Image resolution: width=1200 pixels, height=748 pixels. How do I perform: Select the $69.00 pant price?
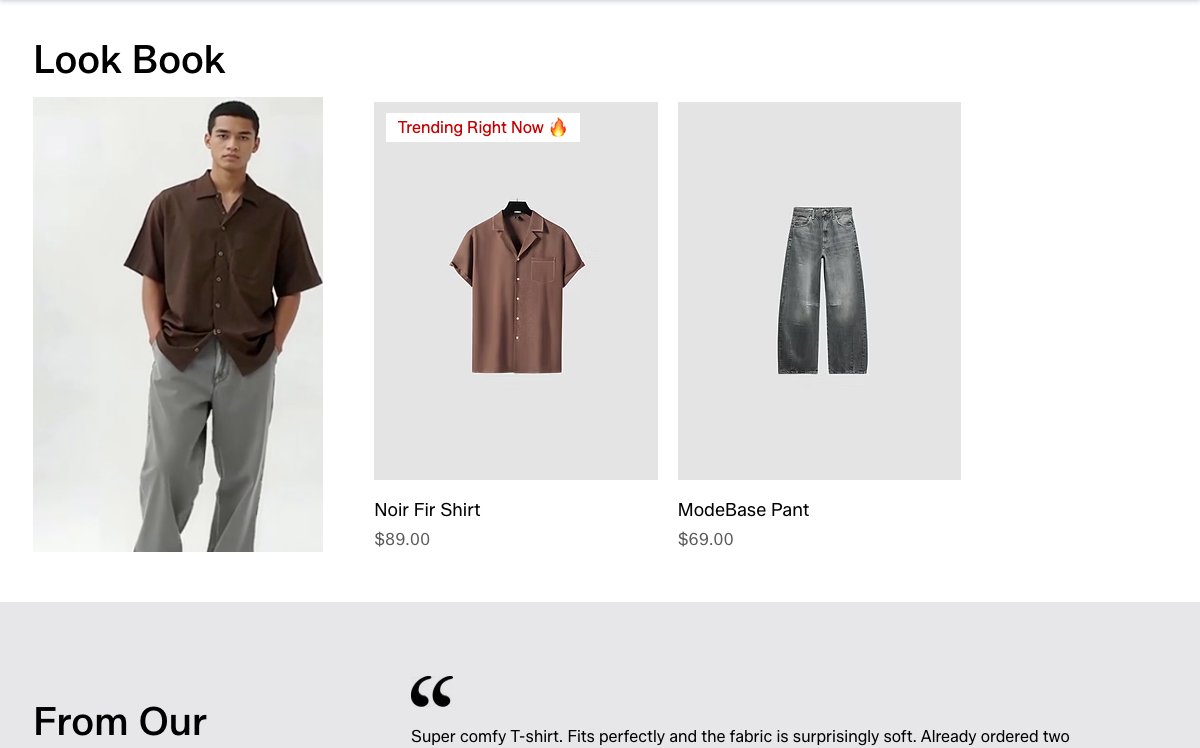click(x=706, y=540)
